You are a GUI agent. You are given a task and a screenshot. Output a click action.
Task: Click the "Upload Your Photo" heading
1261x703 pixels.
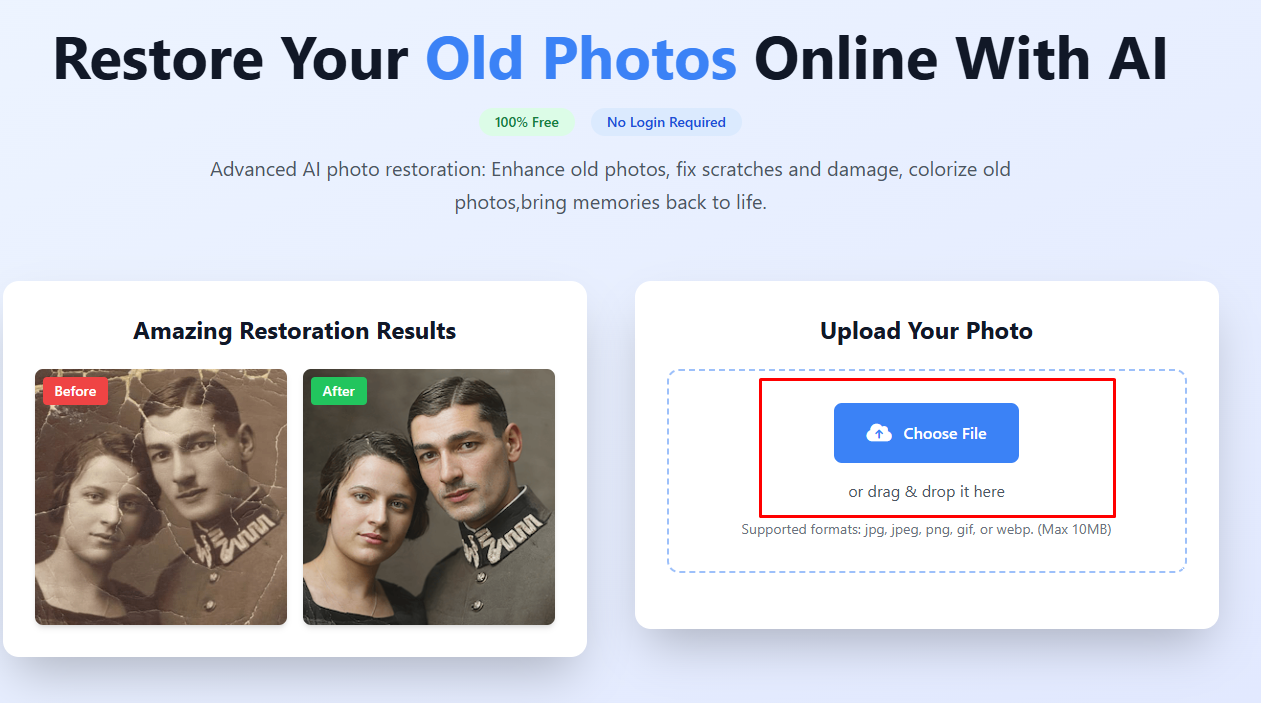(x=926, y=331)
